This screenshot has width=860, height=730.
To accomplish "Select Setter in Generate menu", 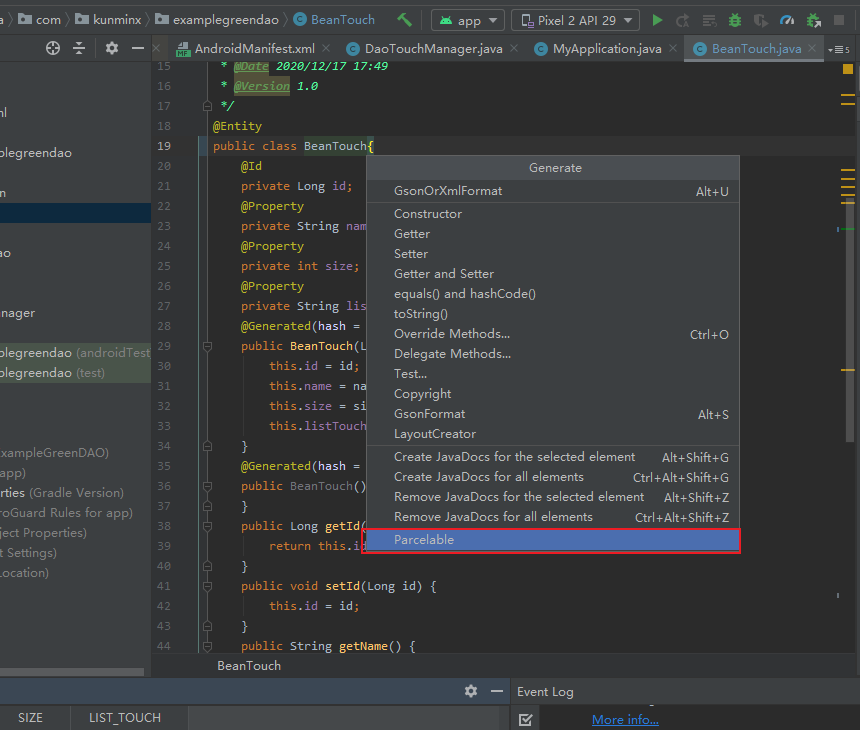I will pyautogui.click(x=553, y=254).
